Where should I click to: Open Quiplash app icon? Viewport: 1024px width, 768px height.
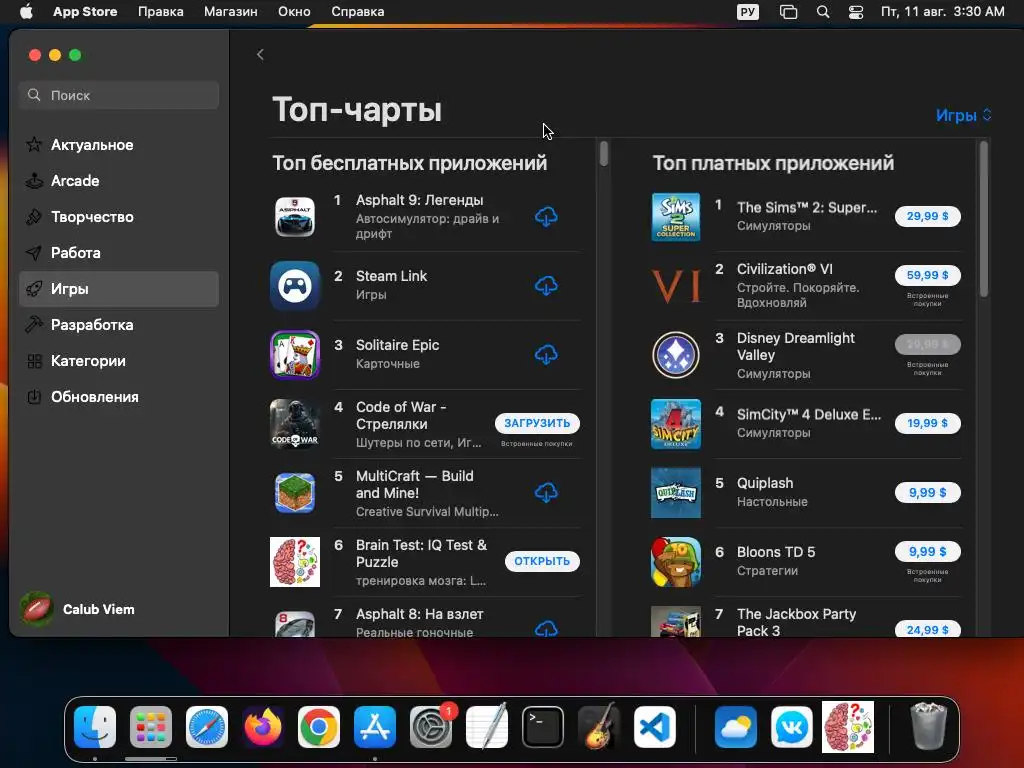[x=676, y=492]
